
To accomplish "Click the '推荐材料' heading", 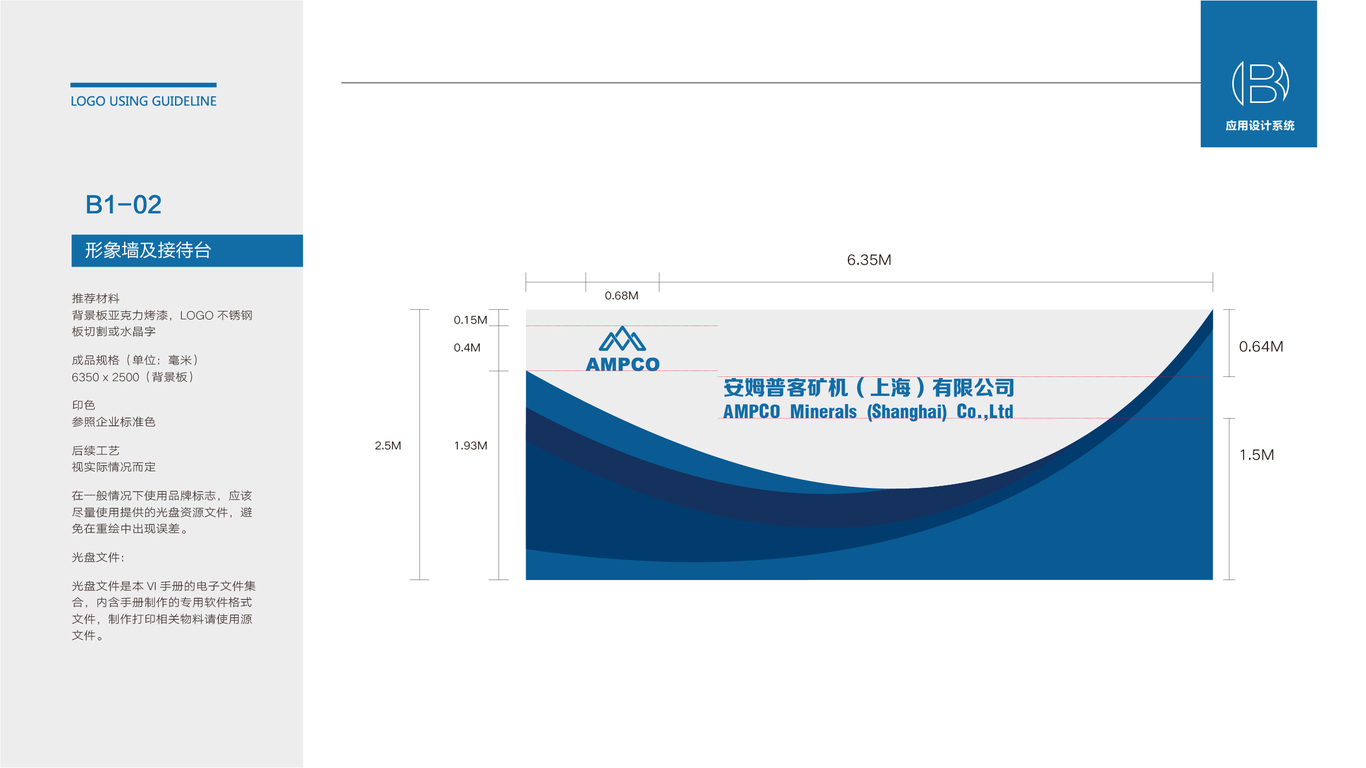I will (96, 299).
